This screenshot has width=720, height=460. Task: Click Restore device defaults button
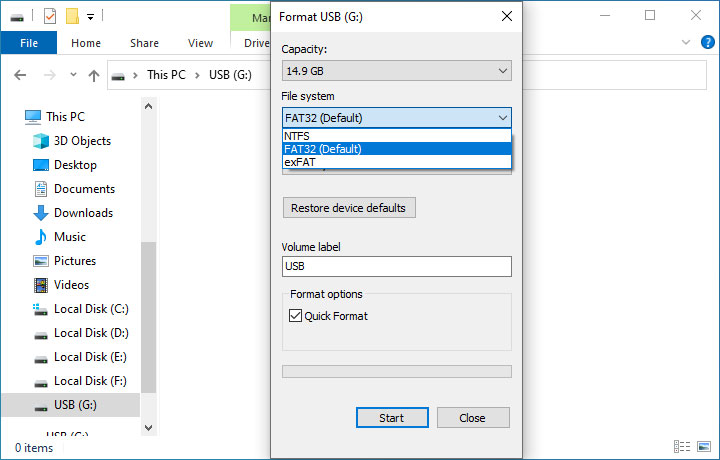click(349, 208)
